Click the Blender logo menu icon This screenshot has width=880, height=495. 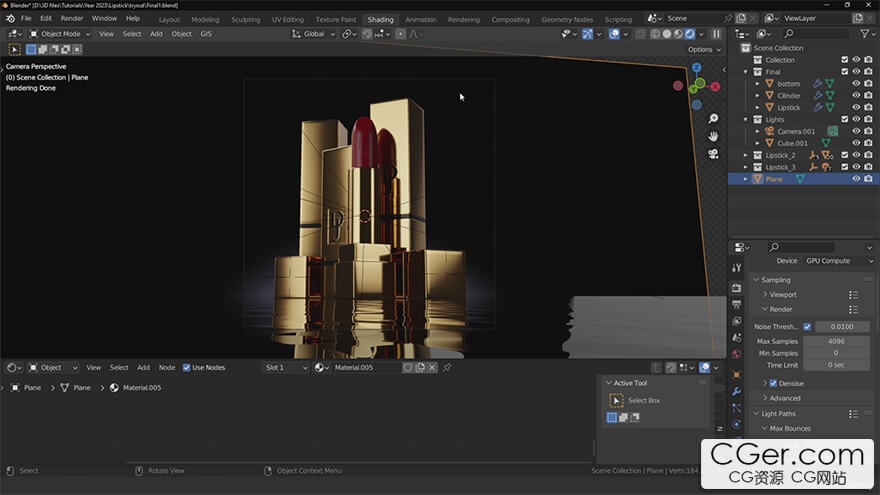coord(10,19)
